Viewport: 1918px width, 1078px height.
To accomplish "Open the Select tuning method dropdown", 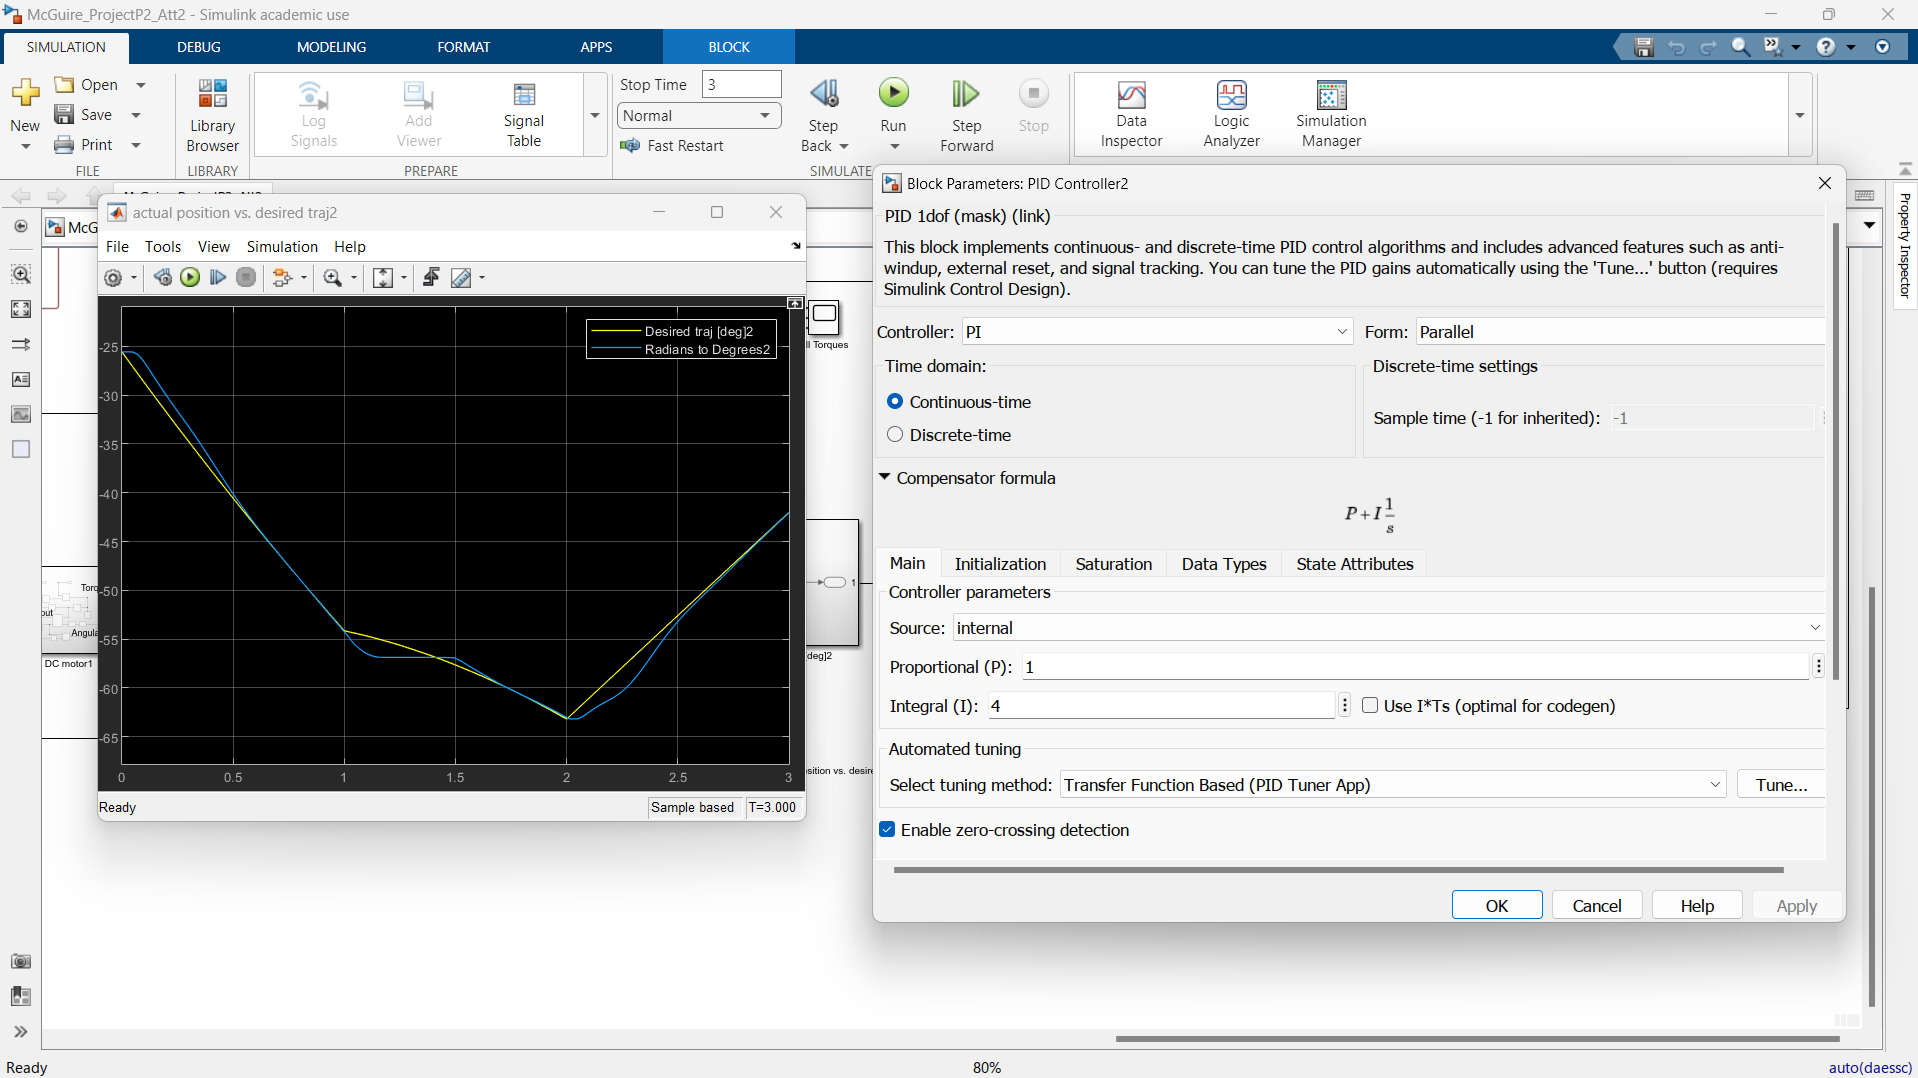I will click(x=1393, y=785).
